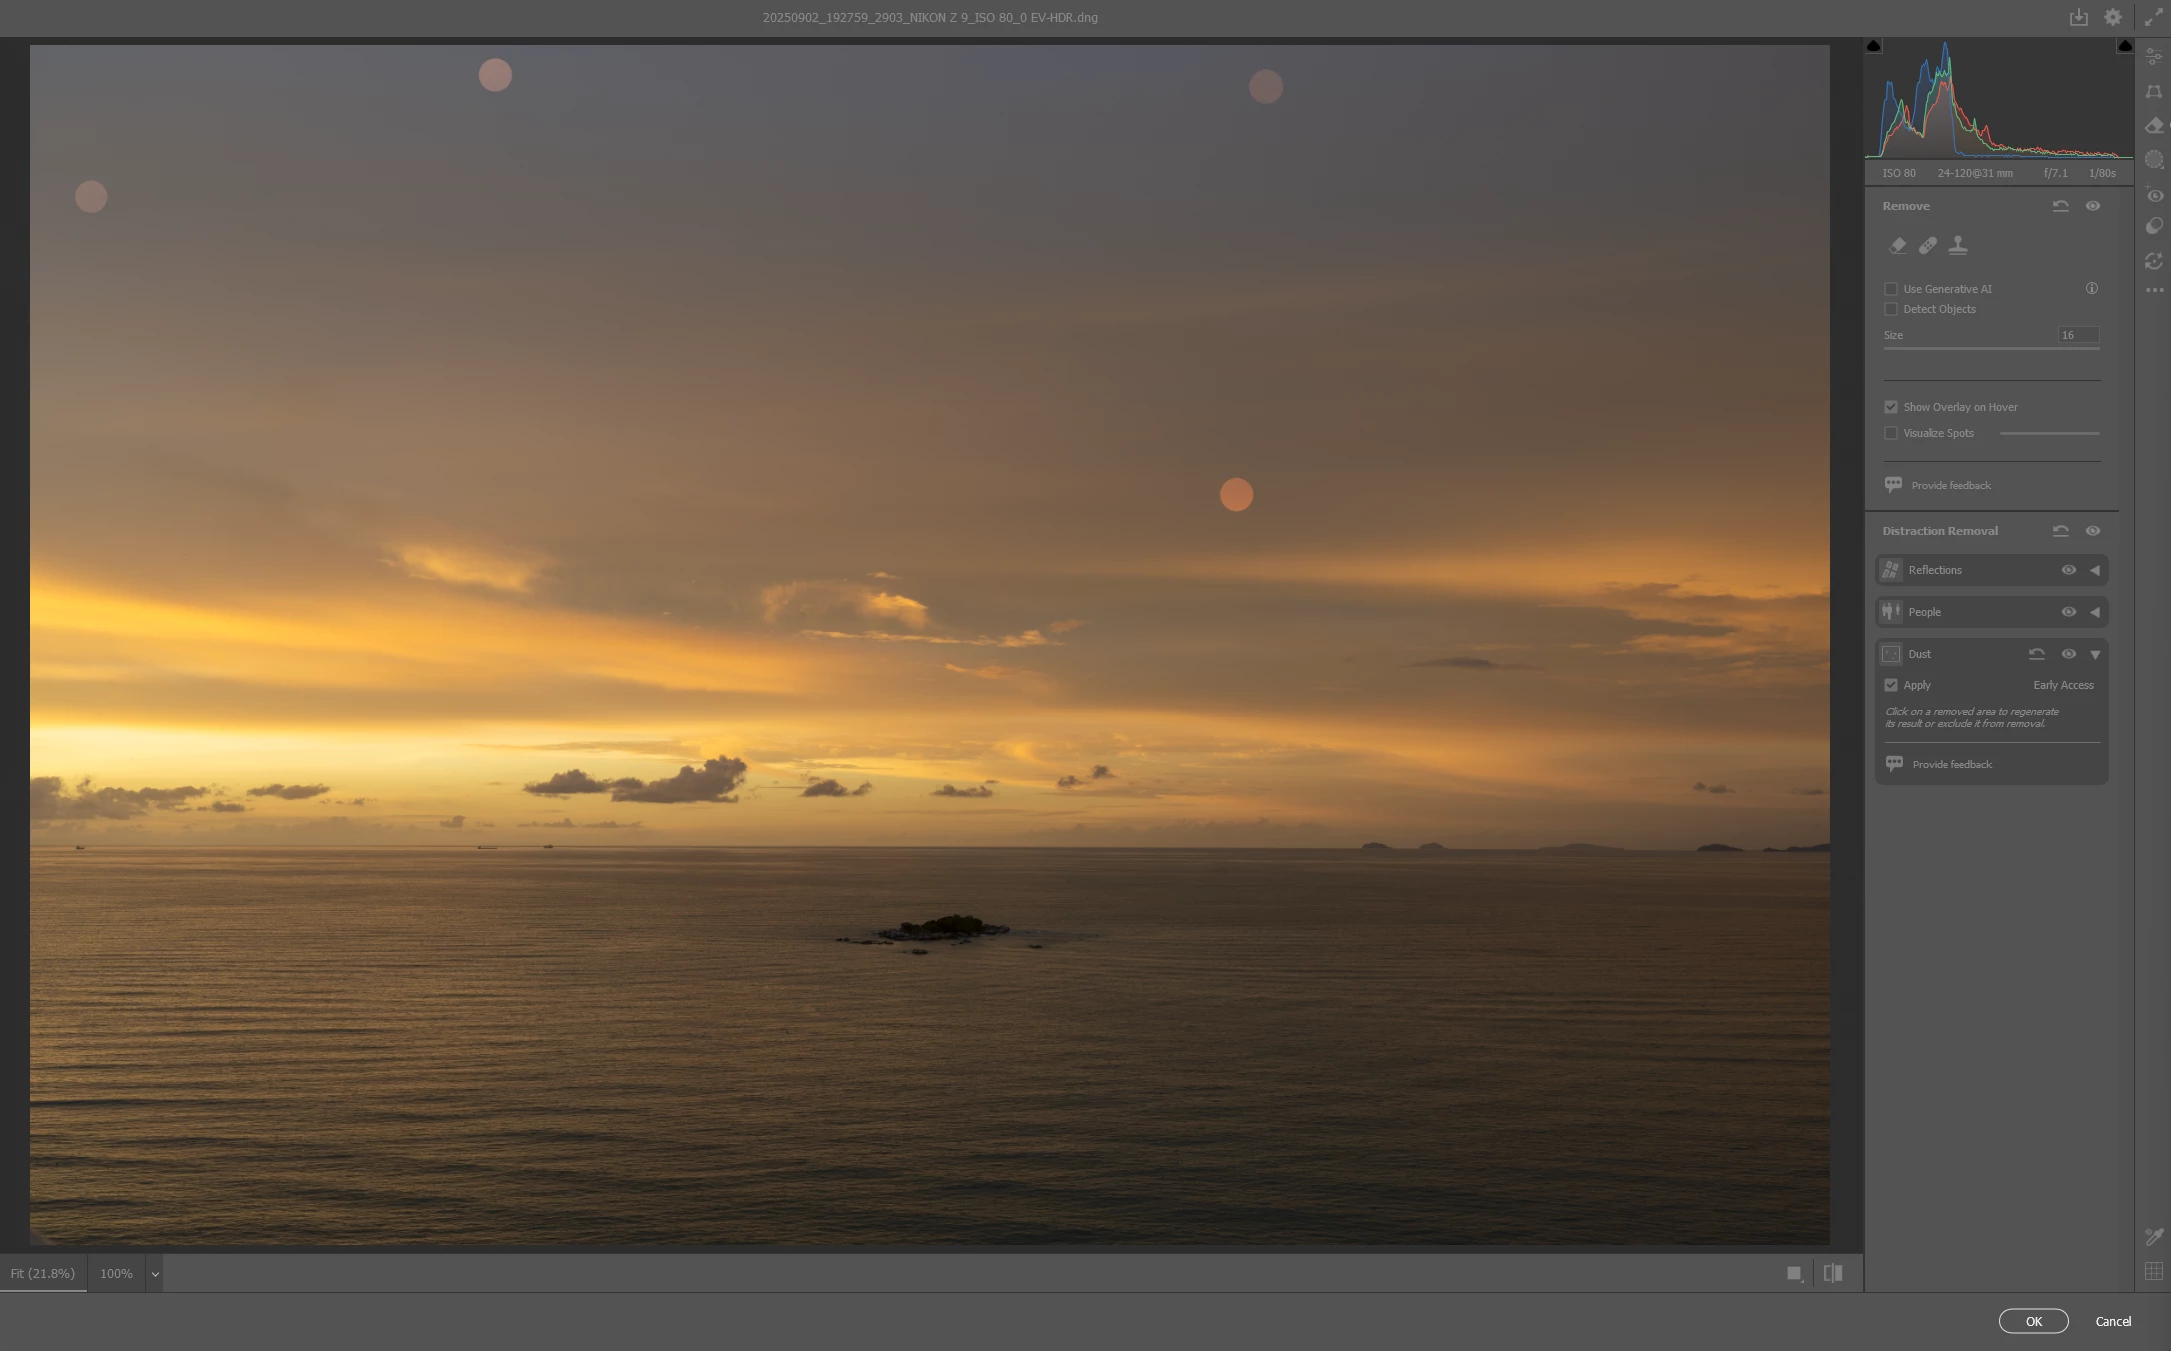Select the Red Eye removal tool
The height and width of the screenshot is (1351, 2171).
click(x=2154, y=195)
